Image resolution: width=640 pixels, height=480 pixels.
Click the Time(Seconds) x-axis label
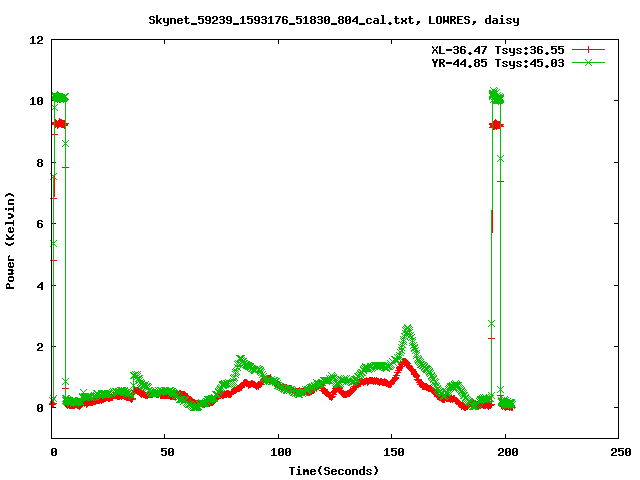(x=333, y=471)
